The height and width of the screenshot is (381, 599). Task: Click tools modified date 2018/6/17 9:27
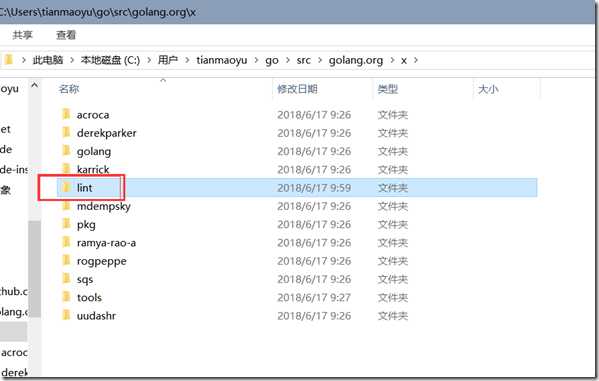(x=314, y=297)
